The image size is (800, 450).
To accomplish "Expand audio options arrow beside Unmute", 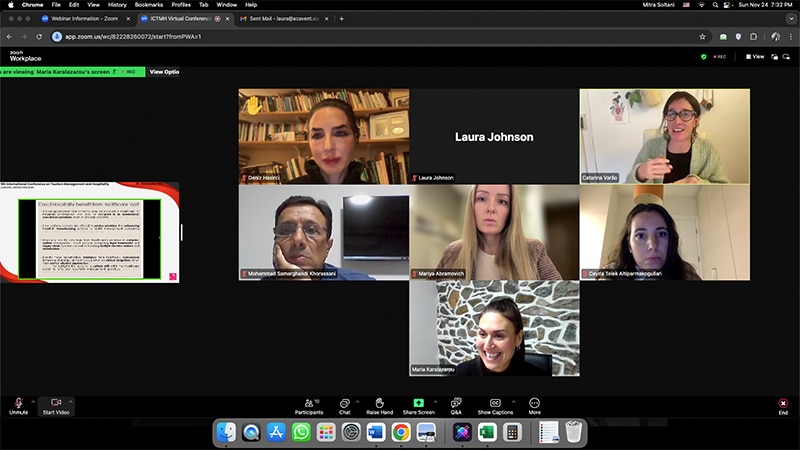I will tap(33, 401).
